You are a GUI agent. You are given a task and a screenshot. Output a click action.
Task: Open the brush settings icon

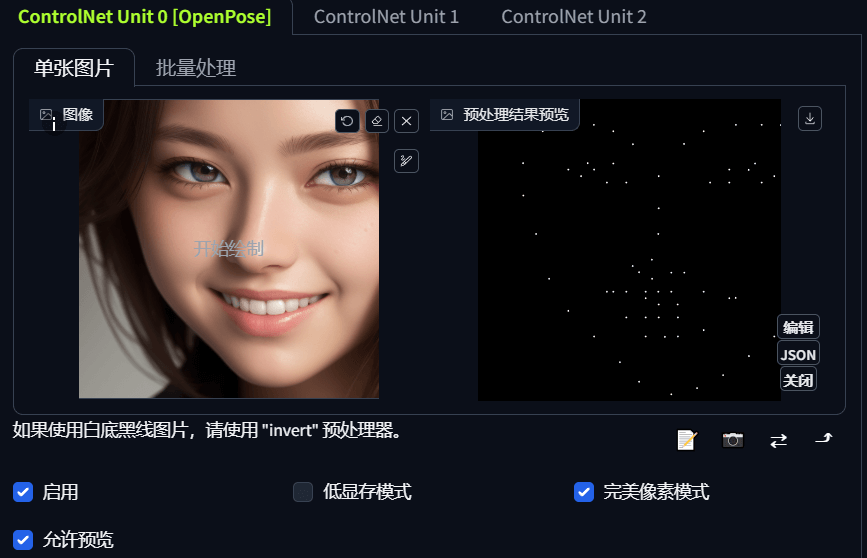406,161
